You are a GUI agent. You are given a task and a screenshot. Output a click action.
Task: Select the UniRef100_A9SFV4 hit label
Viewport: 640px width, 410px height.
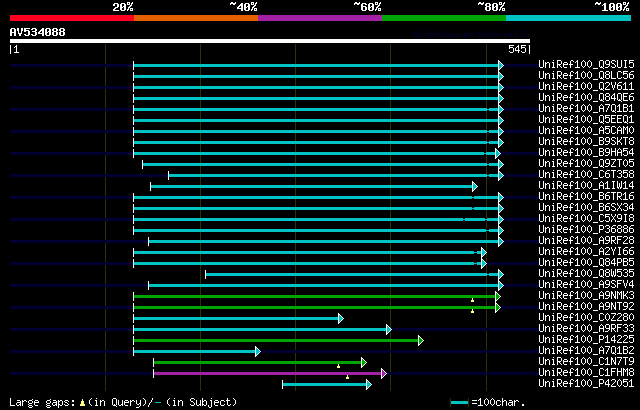[x=586, y=285]
